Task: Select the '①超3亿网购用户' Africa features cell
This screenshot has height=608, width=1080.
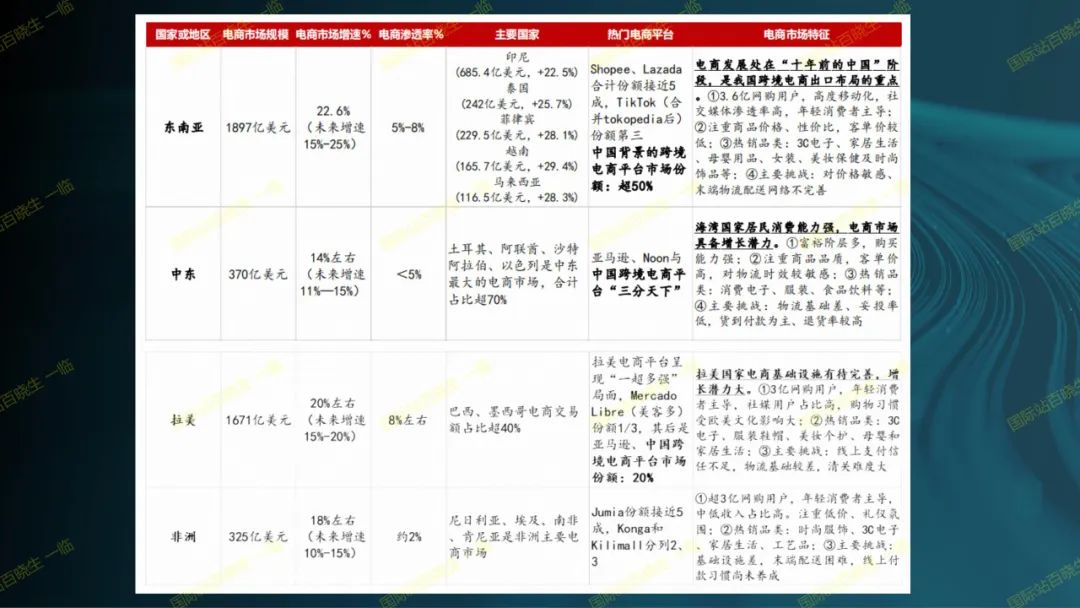Action: tap(797, 536)
